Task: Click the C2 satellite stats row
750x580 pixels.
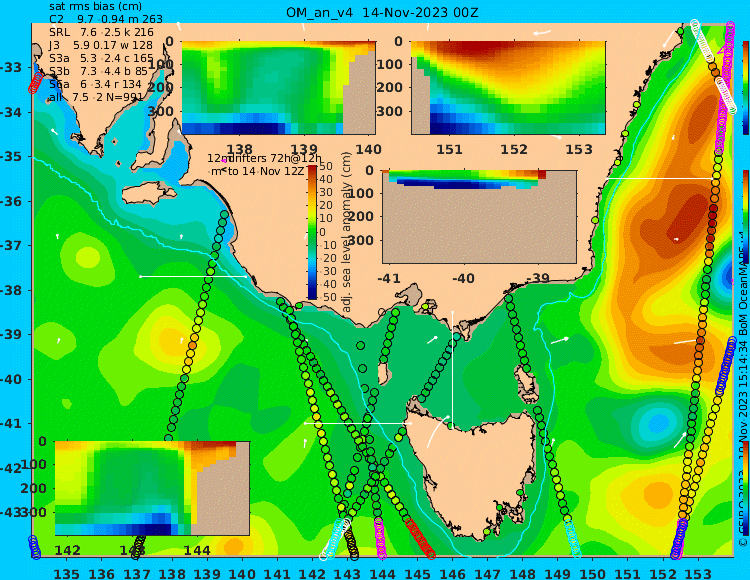Action: (x=106, y=19)
